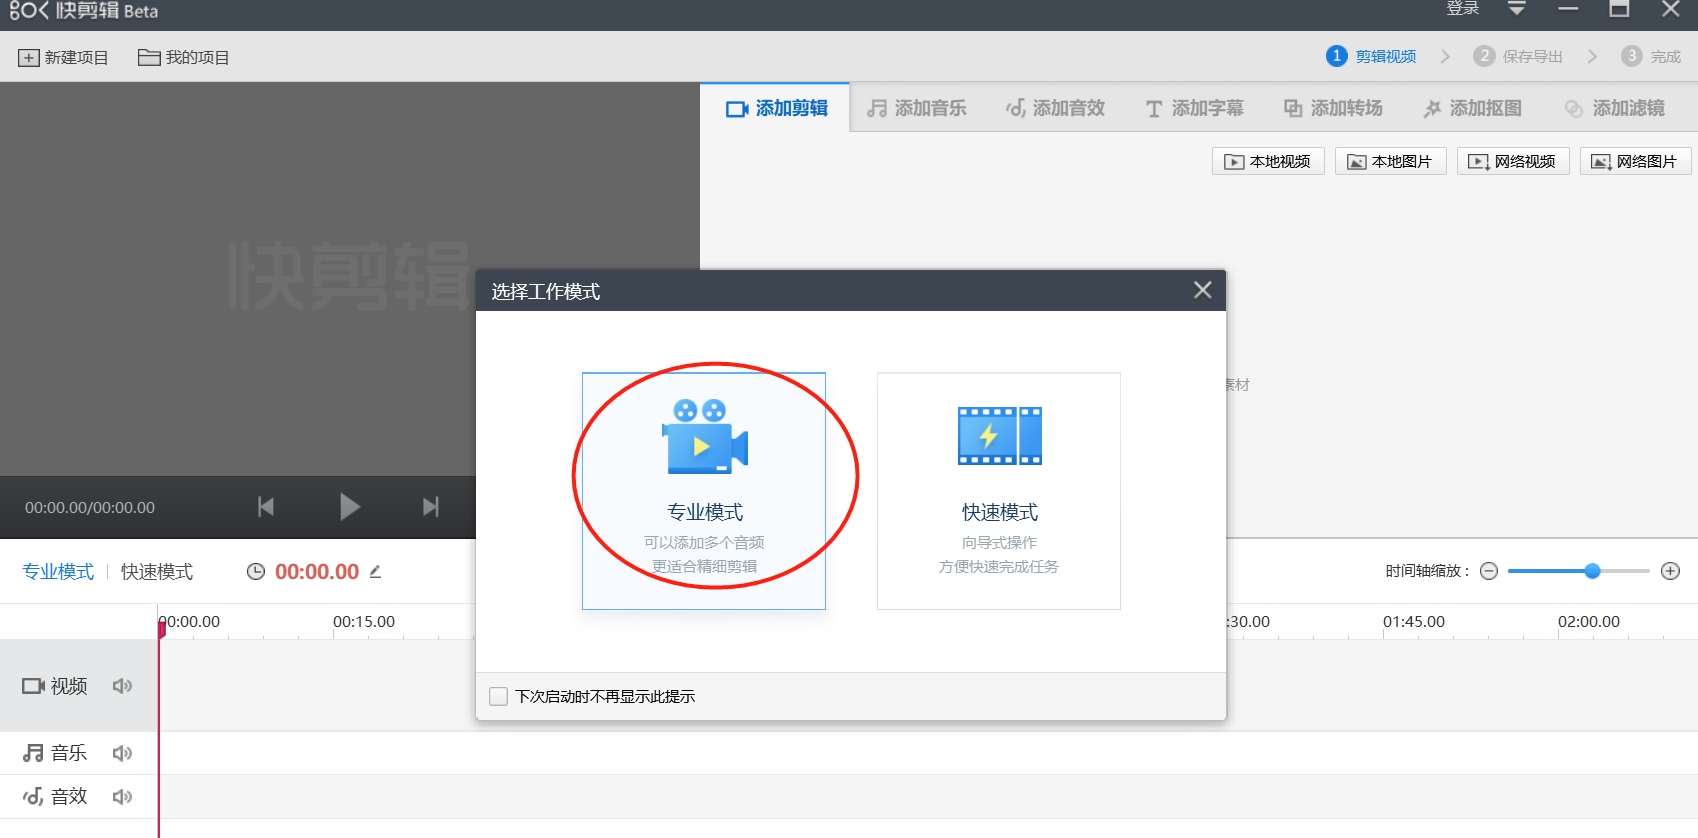Import a 本地视频 local video
This screenshot has width=1698, height=838.
(x=1268, y=161)
